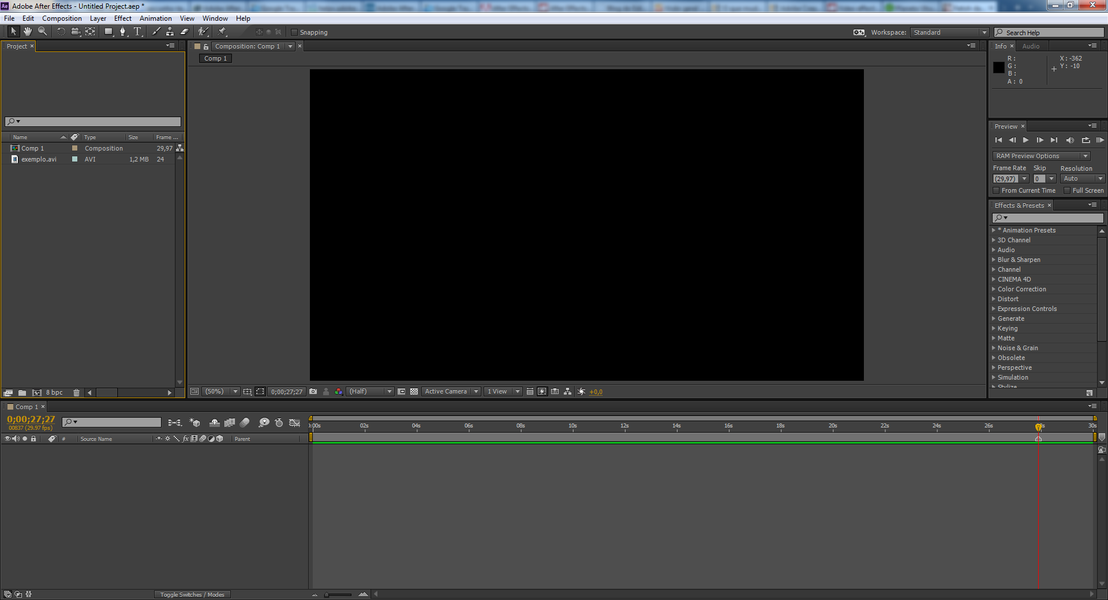The width and height of the screenshot is (1108, 600).
Task: Select the Pen tool
Action: tap(123, 32)
